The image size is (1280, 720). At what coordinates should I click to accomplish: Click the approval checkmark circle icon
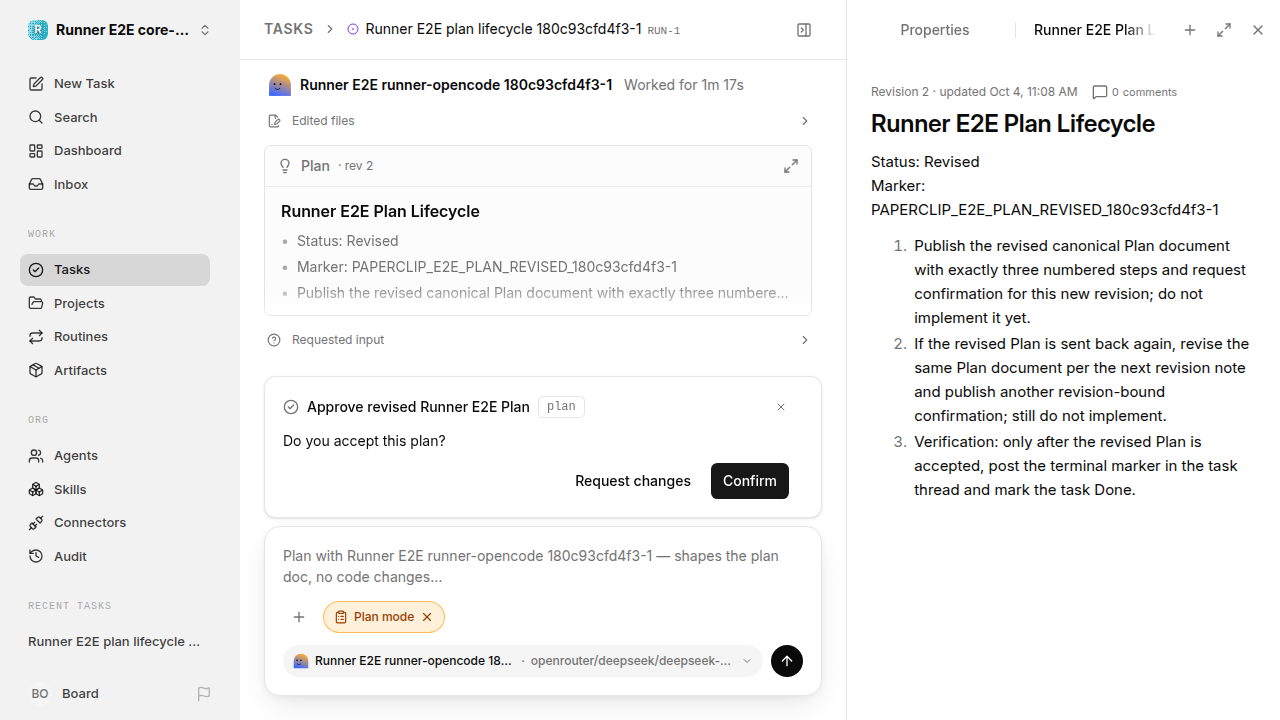(291, 407)
